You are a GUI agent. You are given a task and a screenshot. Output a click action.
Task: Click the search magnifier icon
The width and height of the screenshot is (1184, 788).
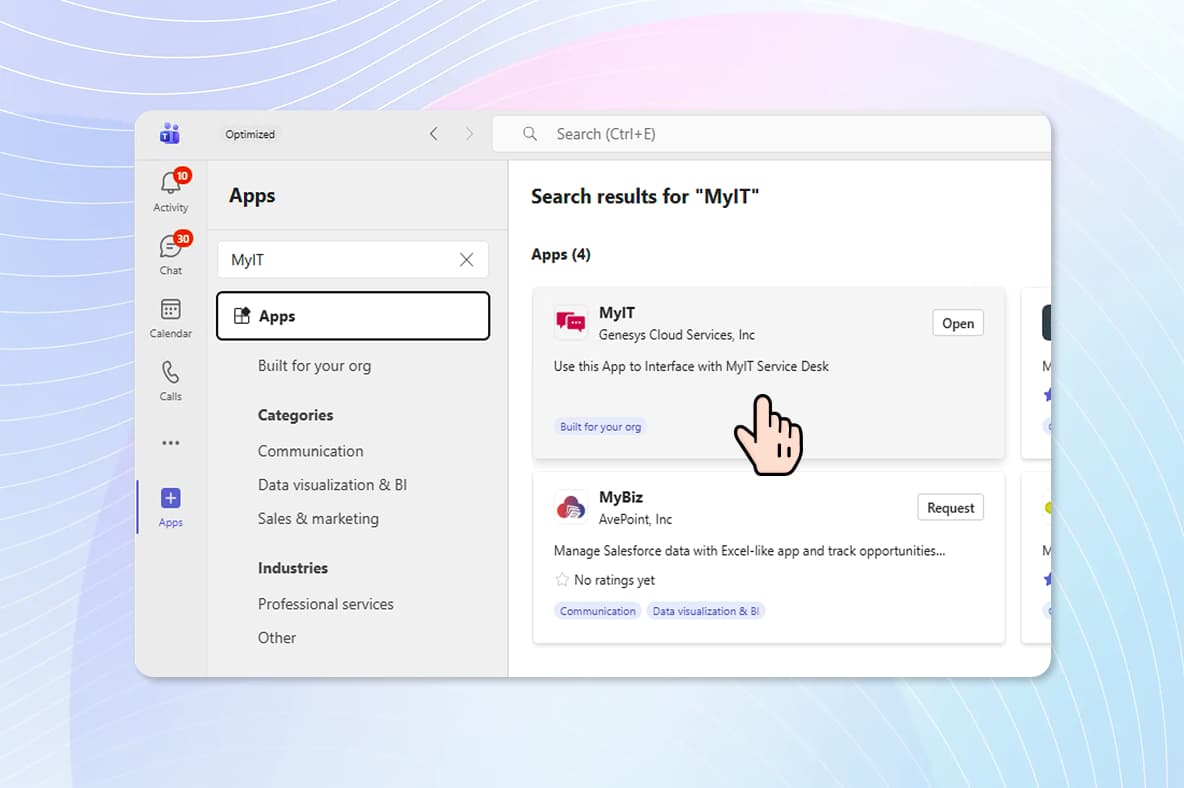point(530,134)
